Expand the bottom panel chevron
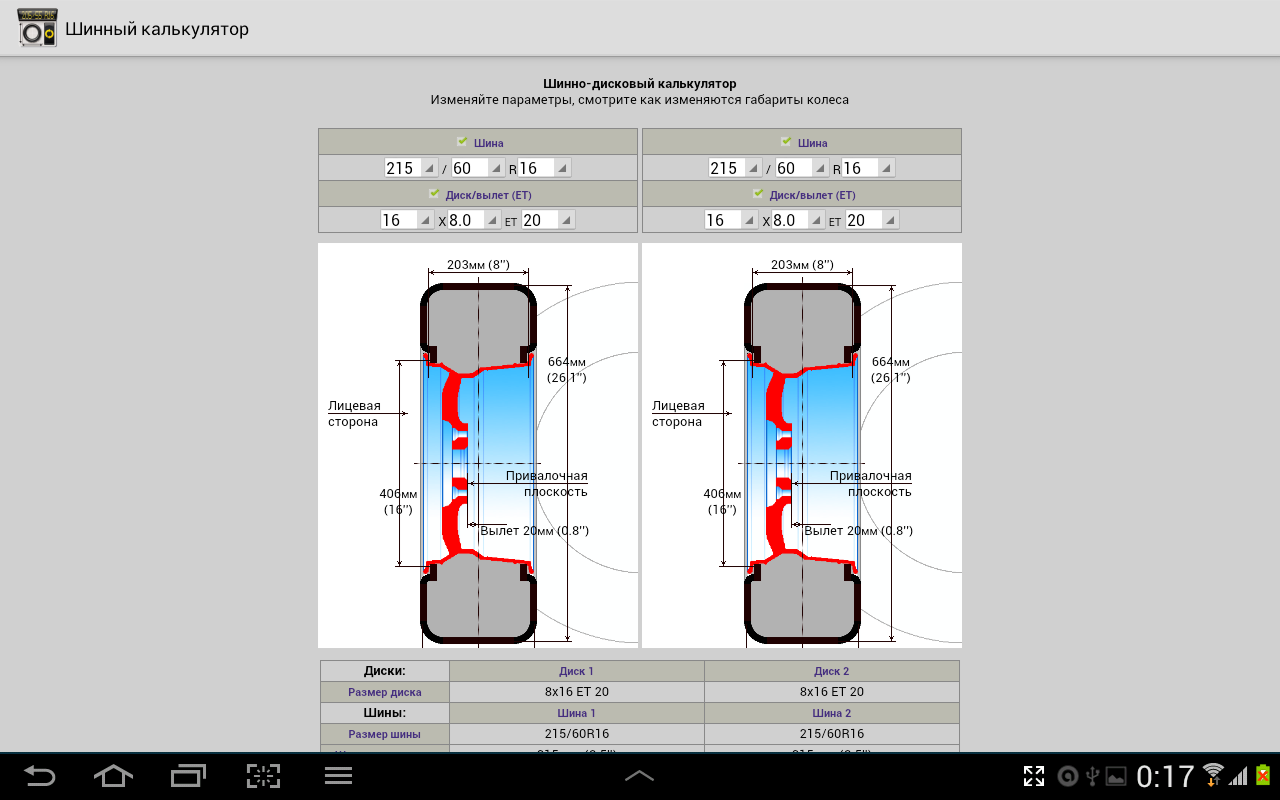The image size is (1280, 800). point(639,775)
